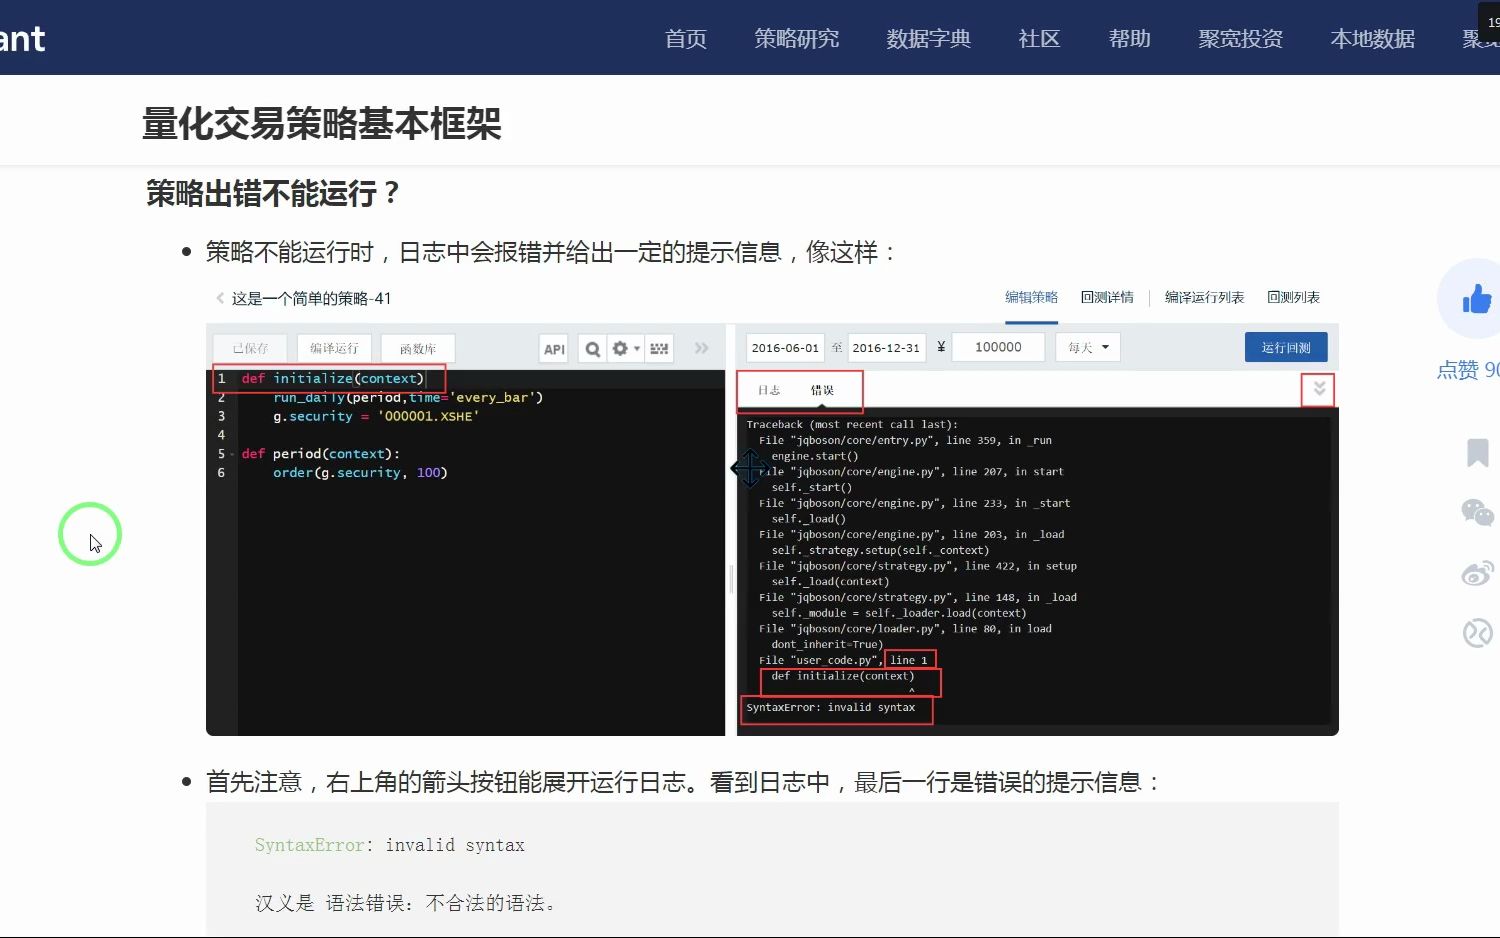Image resolution: width=1500 pixels, height=938 pixels.
Task: Go to 数据字典 in top navigation
Action: pyautogui.click(x=929, y=39)
